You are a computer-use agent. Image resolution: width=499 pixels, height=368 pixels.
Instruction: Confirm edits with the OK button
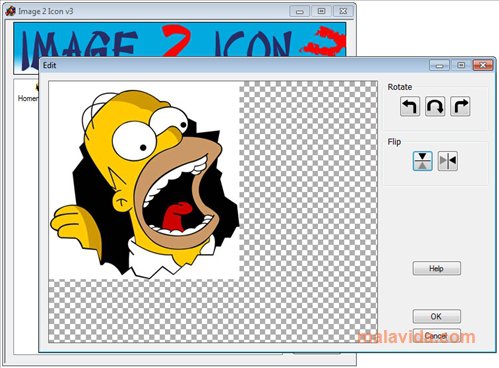pyautogui.click(x=437, y=316)
